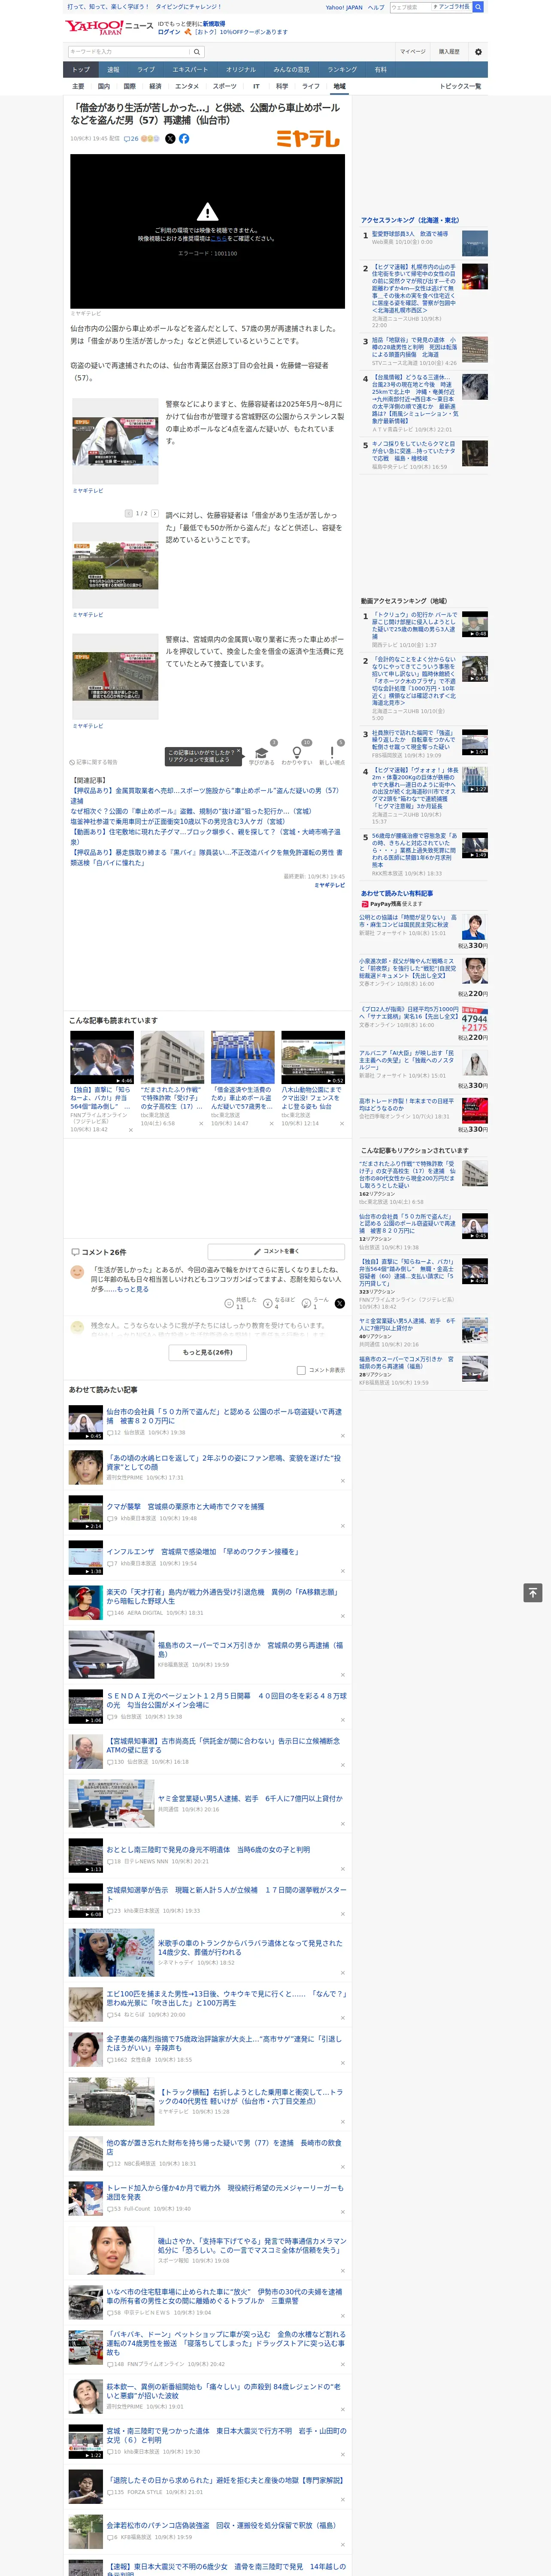Open the article's 26 comments count icon

(131, 139)
